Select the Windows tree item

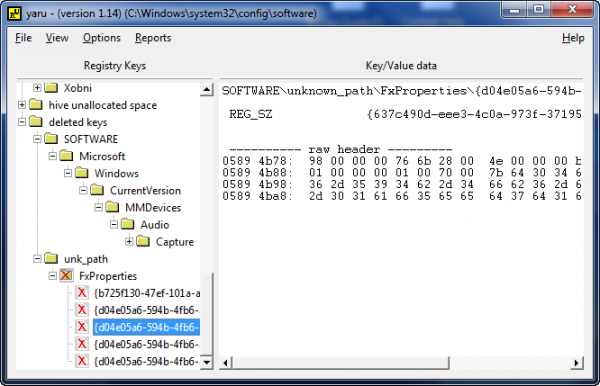click(116, 174)
